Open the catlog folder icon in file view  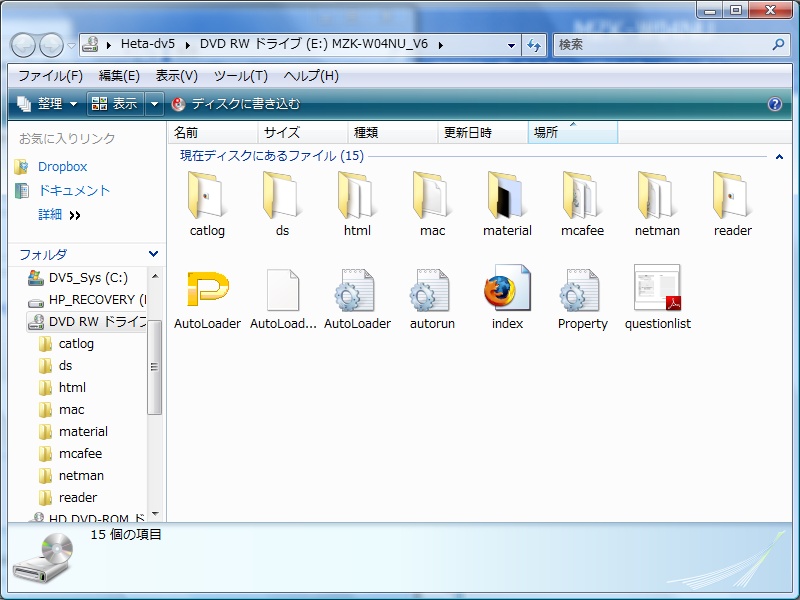pyautogui.click(x=207, y=196)
